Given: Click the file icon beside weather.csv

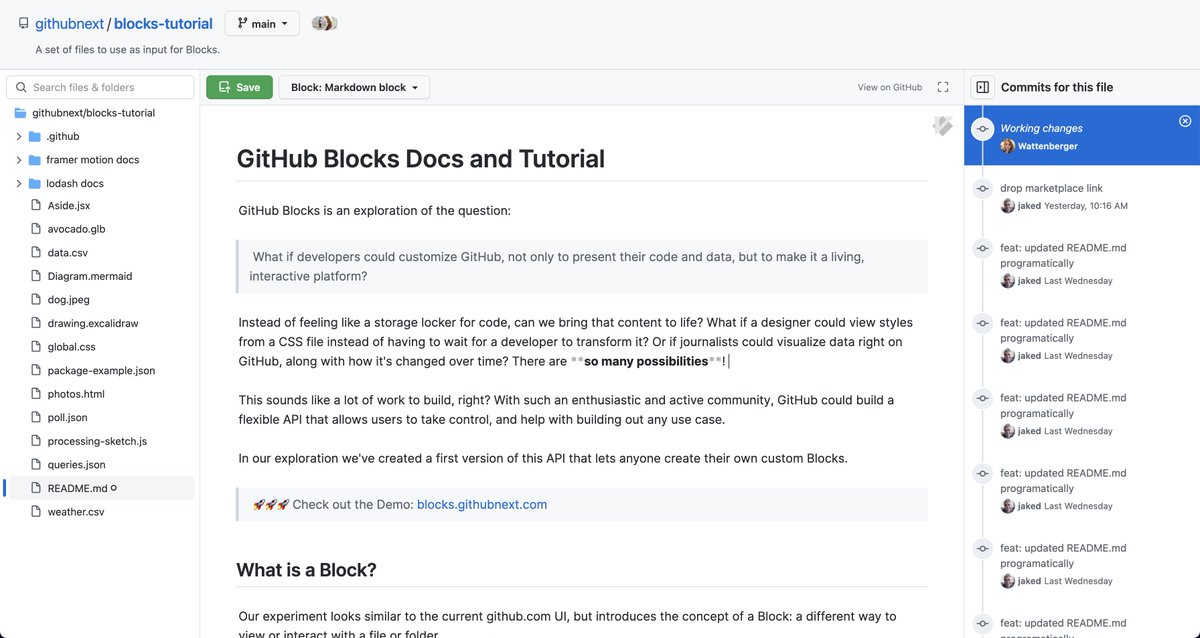Looking at the screenshot, I should (36, 512).
